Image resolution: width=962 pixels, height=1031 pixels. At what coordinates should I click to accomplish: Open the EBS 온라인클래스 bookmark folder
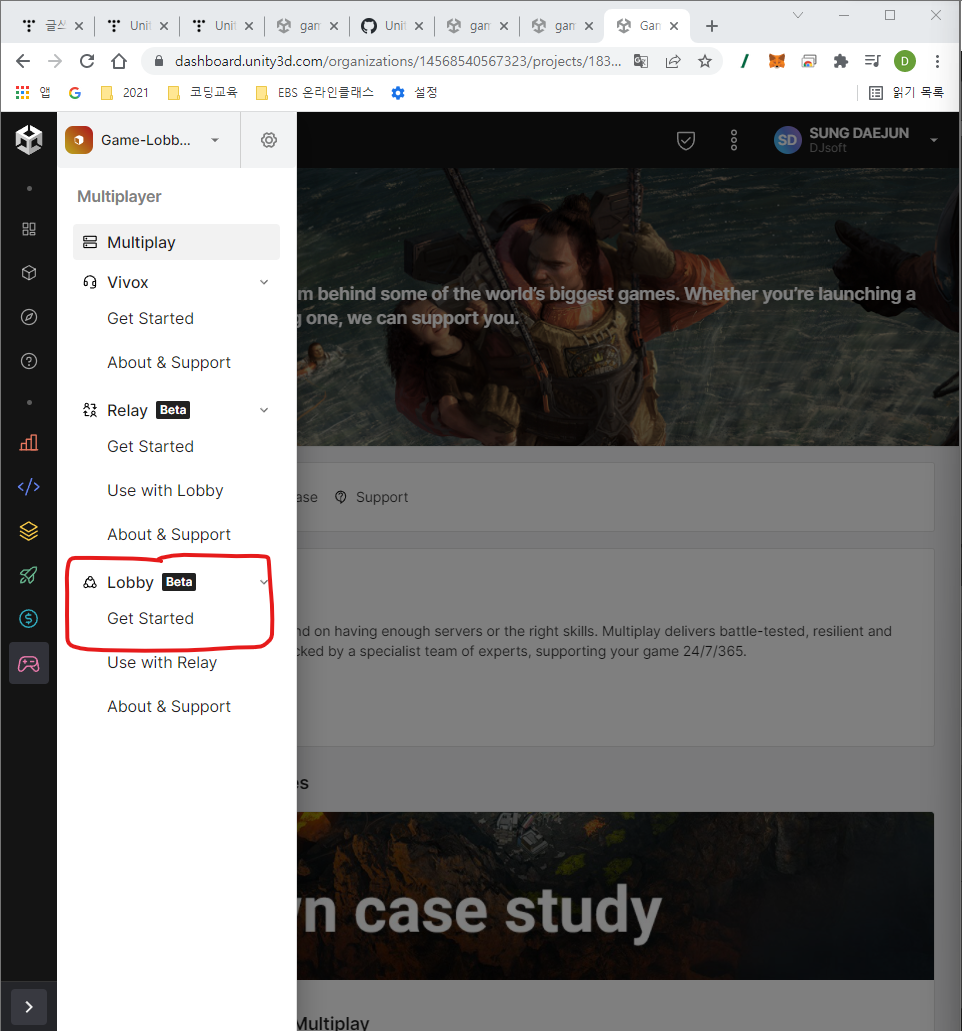click(x=315, y=93)
